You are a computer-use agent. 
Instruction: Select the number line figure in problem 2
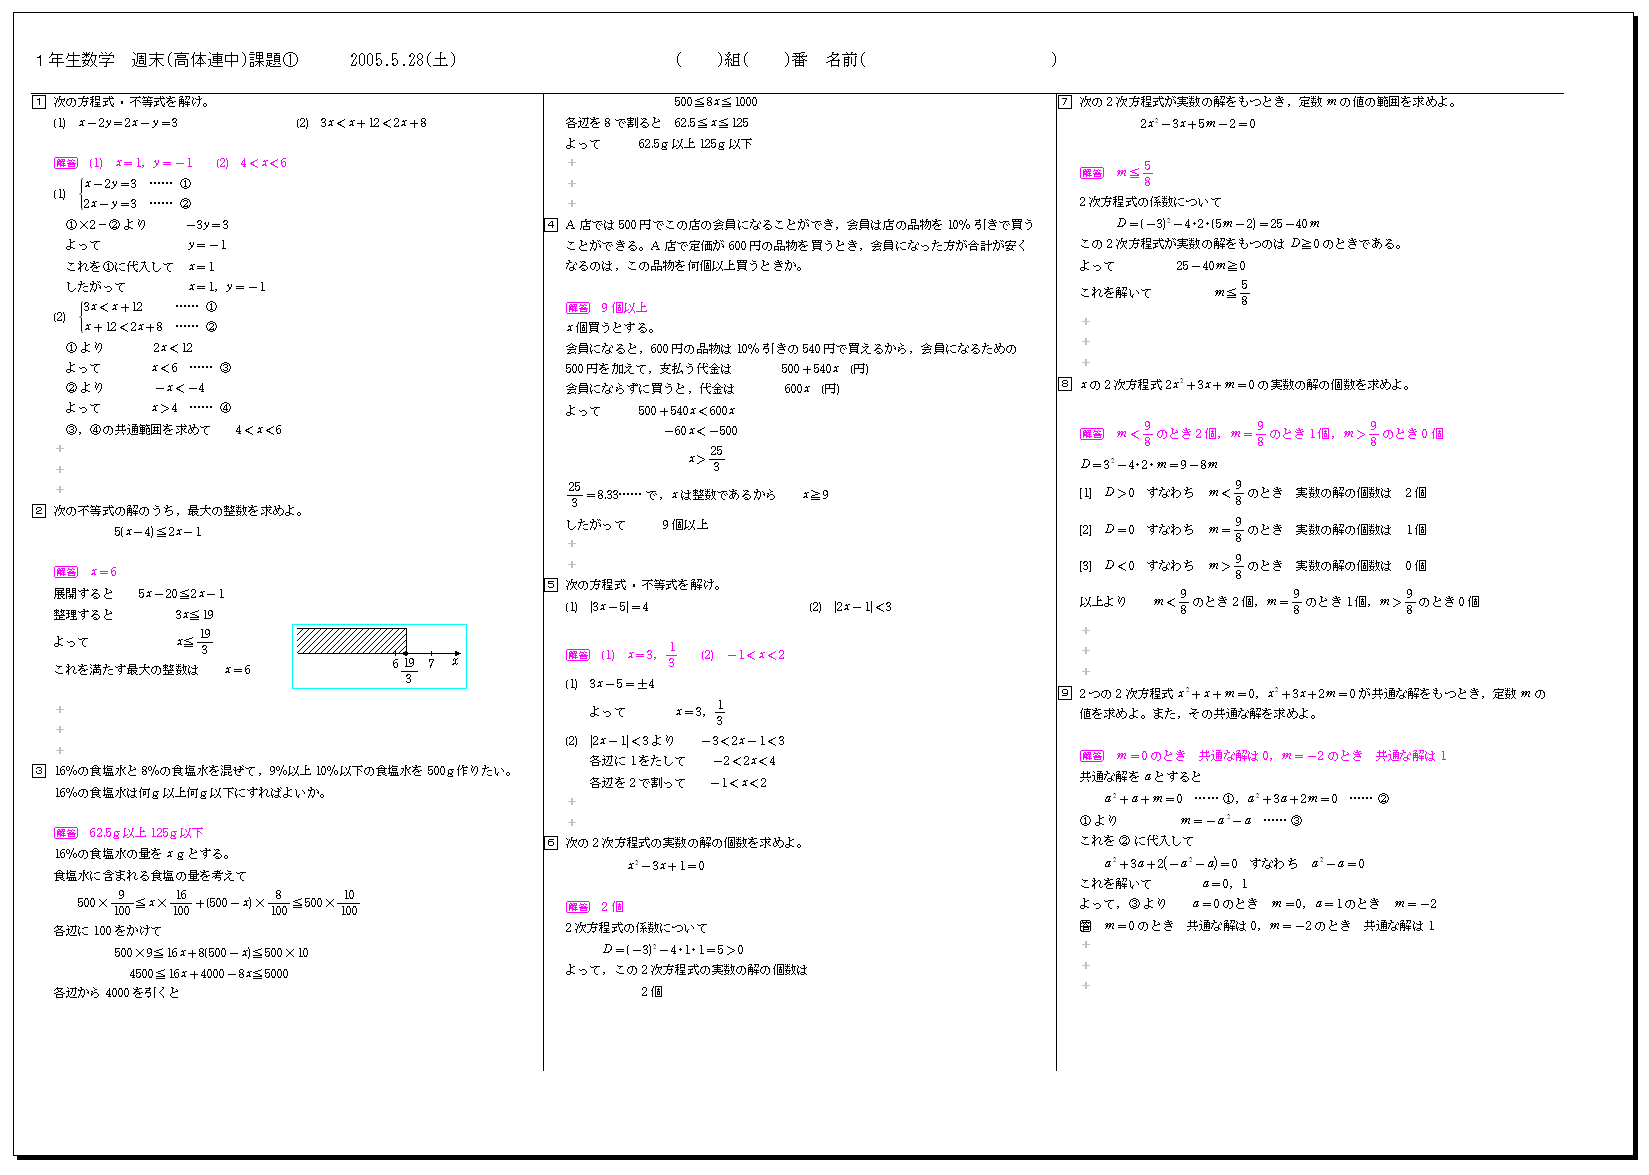[379, 656]
